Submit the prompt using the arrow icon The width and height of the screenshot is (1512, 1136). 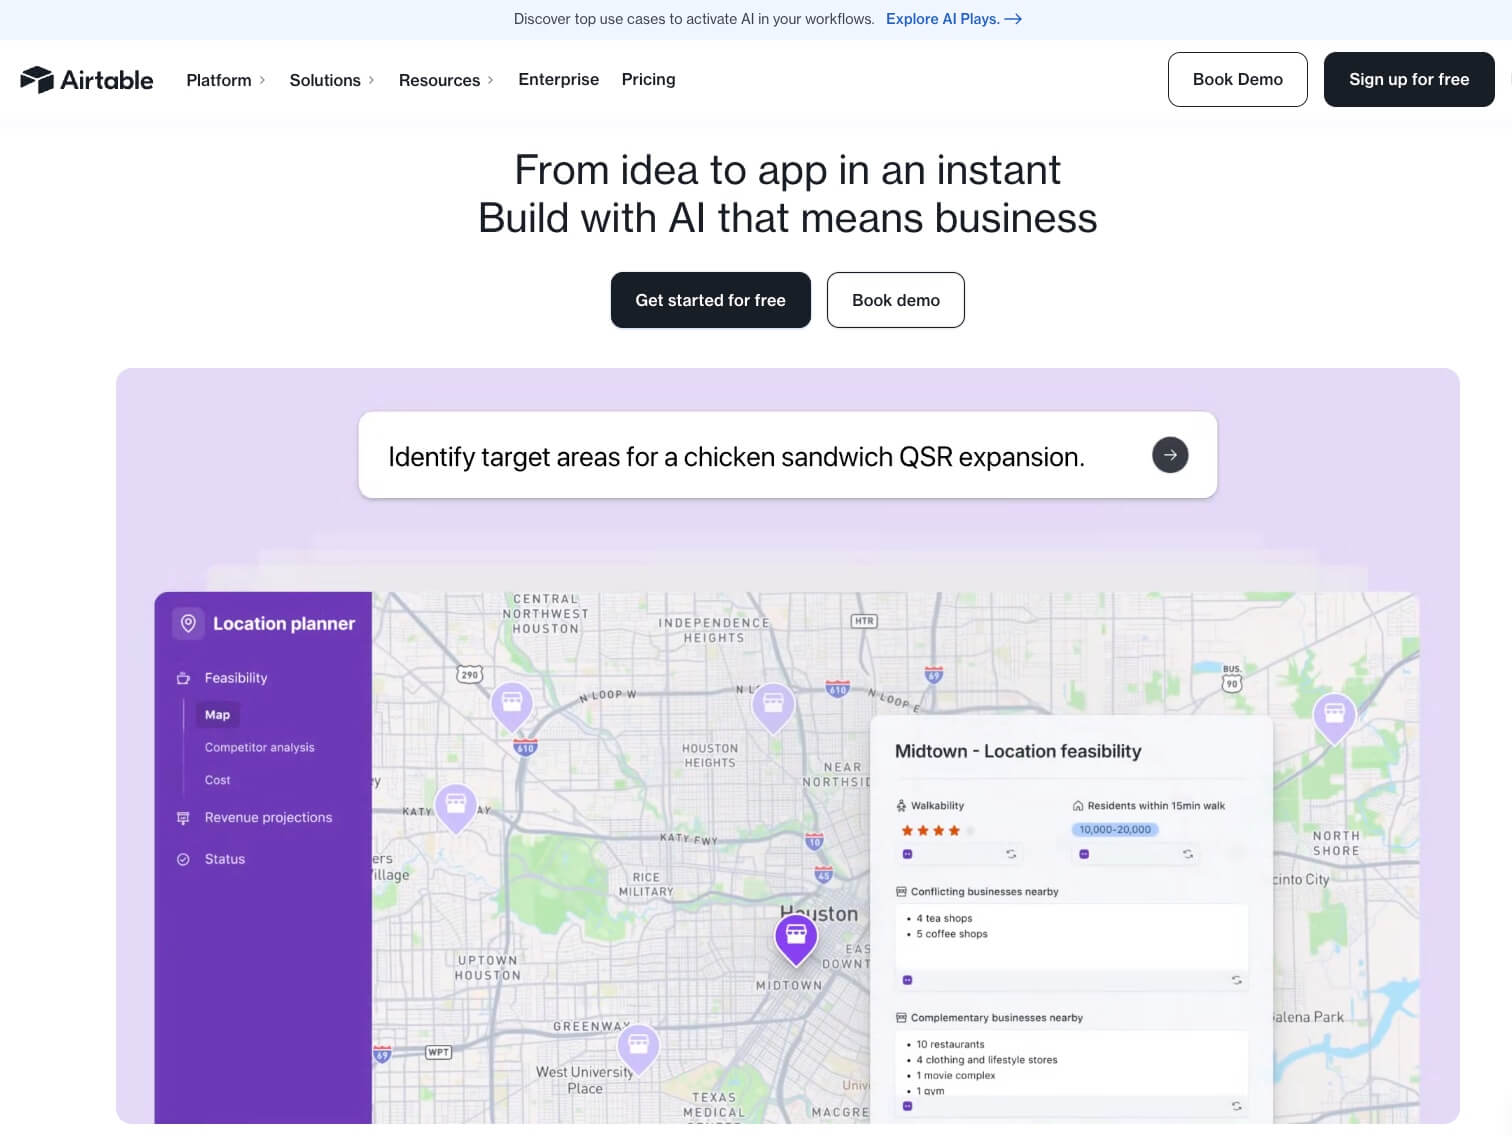click(1170, 454)
